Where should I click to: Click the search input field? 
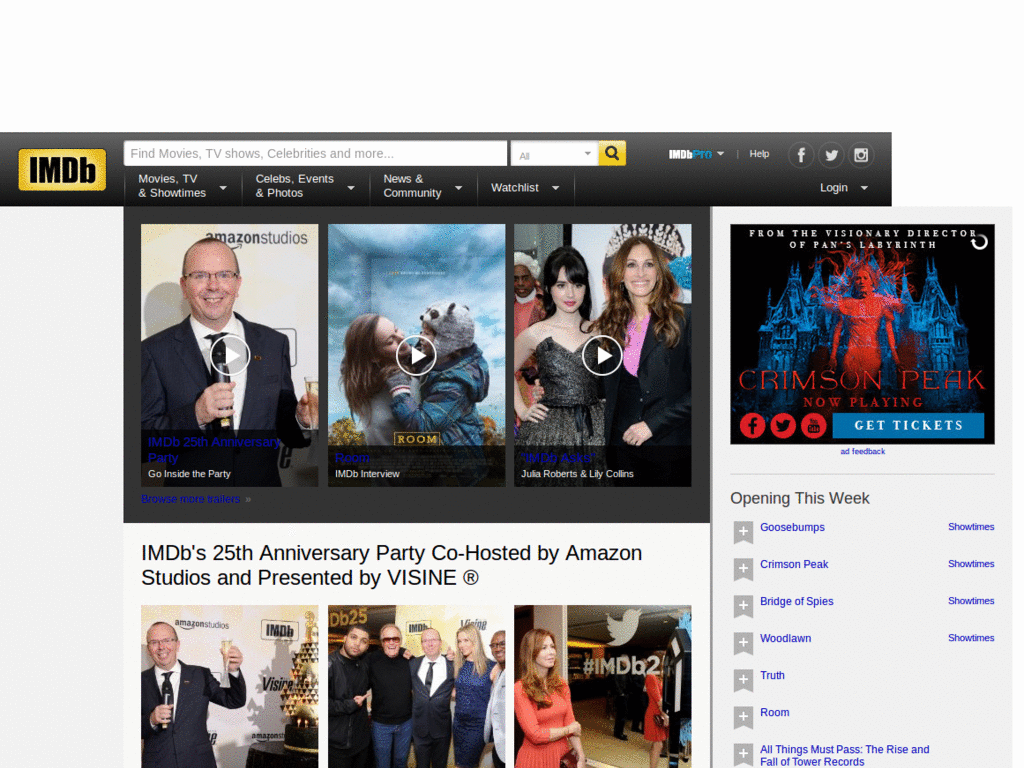(315, 153)
